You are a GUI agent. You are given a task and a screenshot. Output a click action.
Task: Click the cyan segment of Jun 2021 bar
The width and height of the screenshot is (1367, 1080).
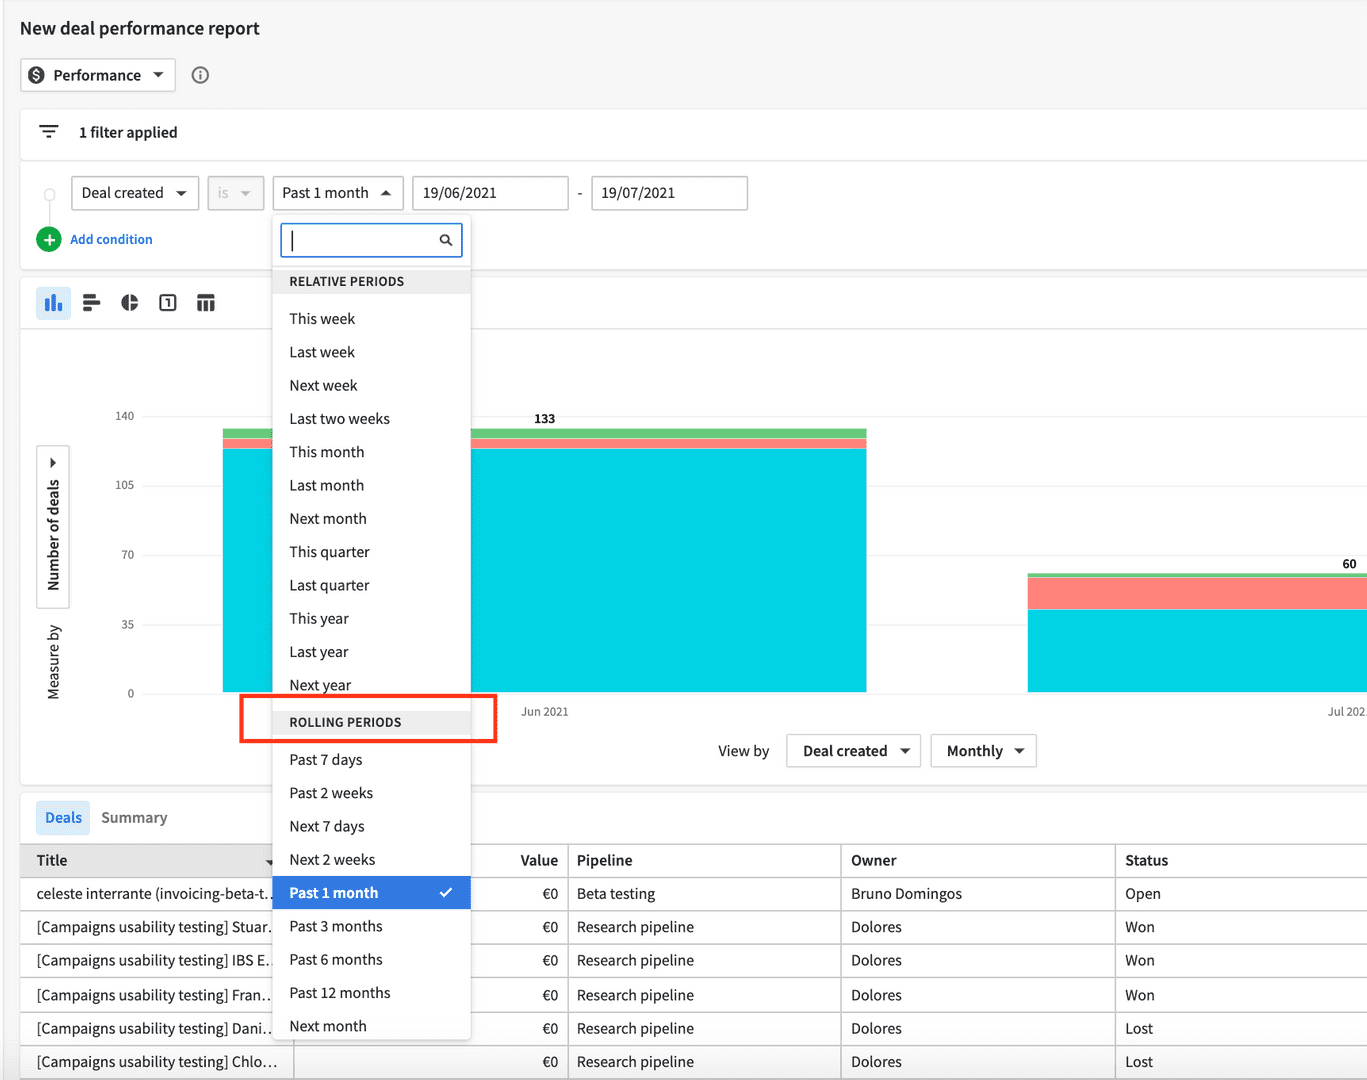[668, 570]
